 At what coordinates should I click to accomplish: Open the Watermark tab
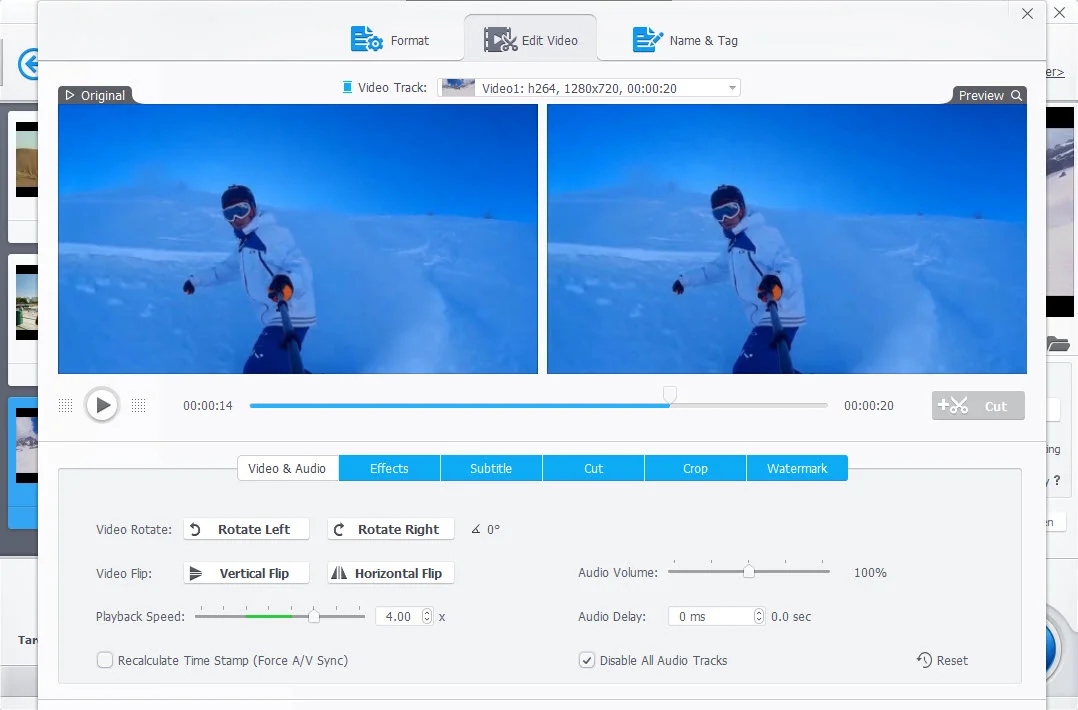coord(797,468)
